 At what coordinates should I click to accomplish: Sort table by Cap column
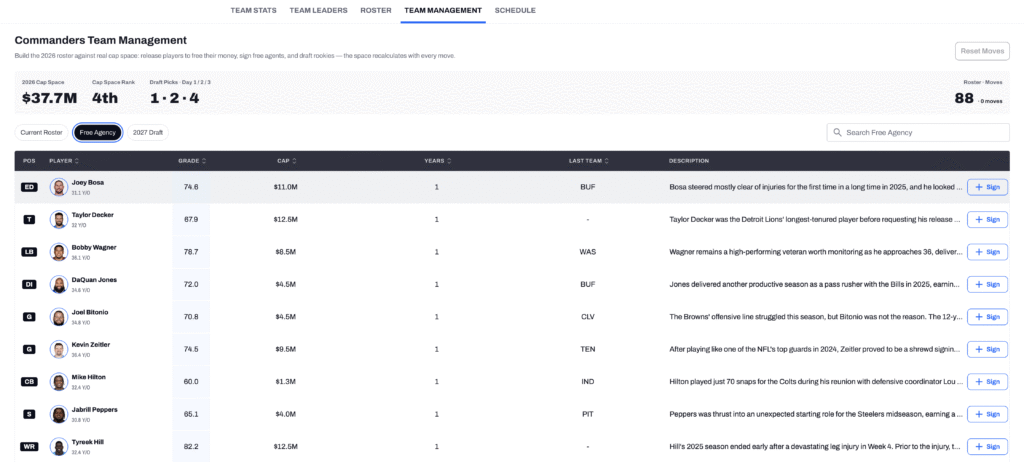(x=285, y=161)
